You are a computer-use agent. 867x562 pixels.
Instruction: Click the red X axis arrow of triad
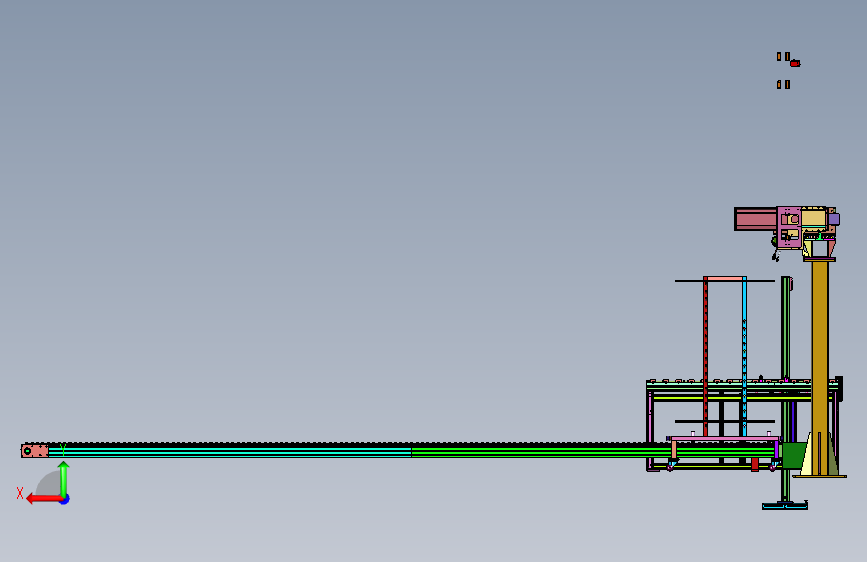[43, 499]
